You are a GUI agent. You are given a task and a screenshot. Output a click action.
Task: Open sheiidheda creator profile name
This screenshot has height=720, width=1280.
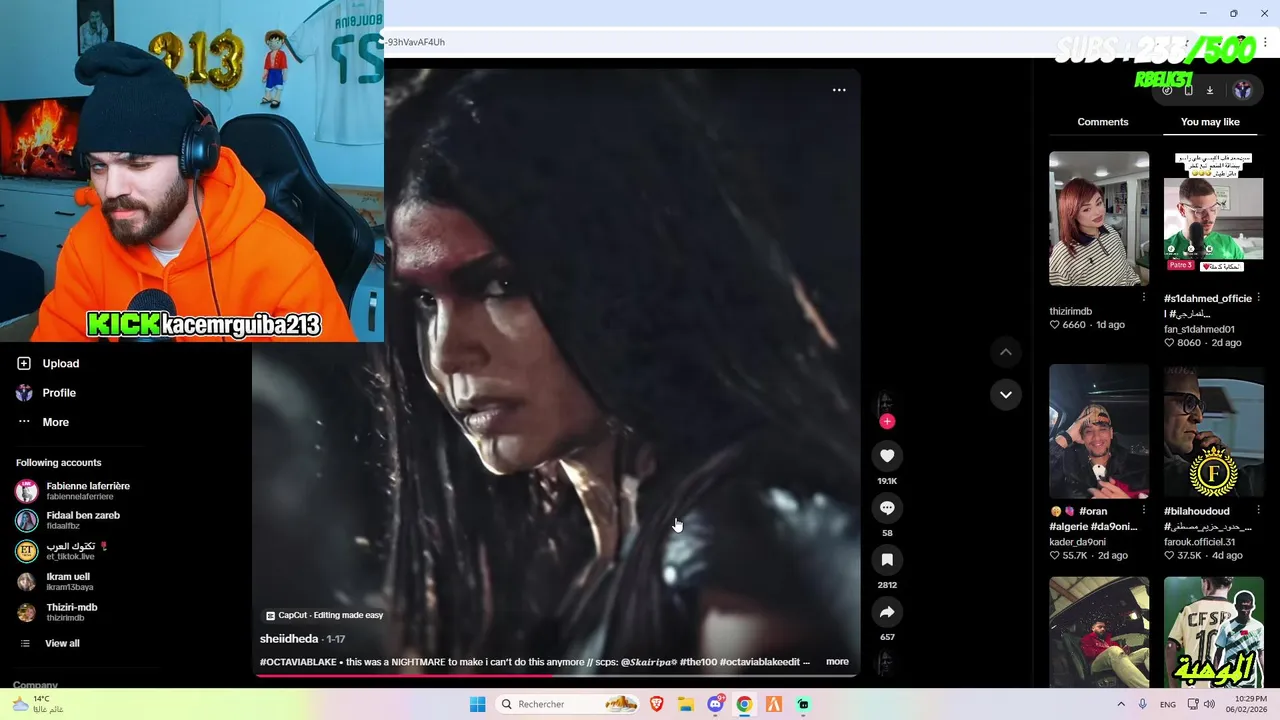coord(289,639)
